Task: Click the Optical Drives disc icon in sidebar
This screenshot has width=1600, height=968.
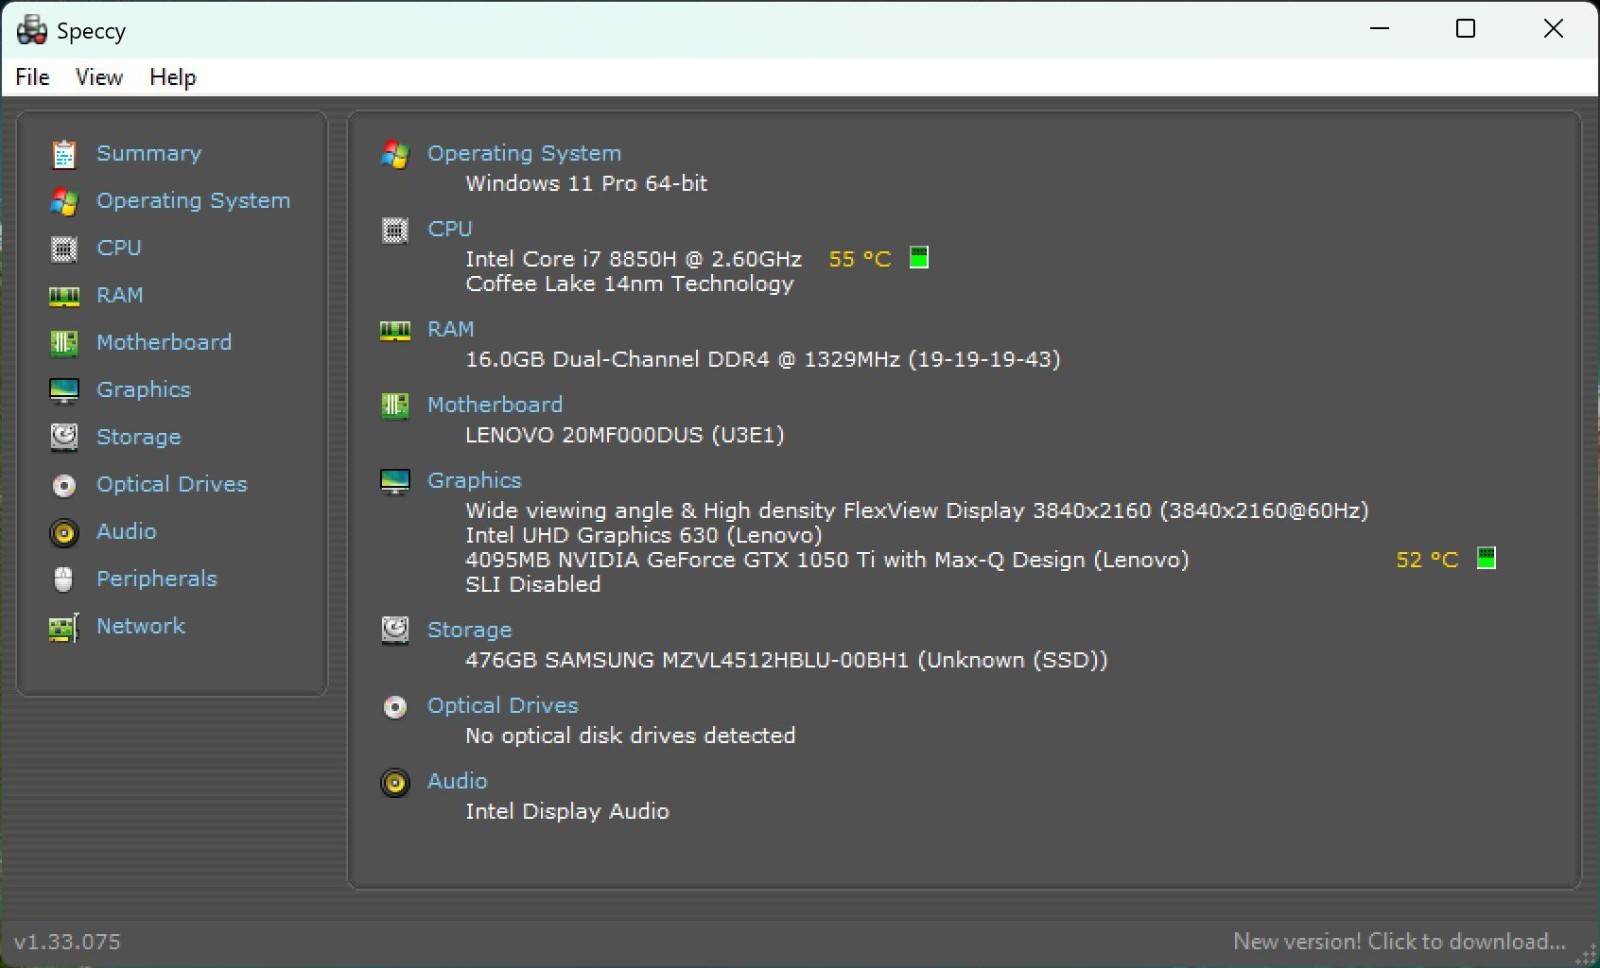Action: pos(64,485)
